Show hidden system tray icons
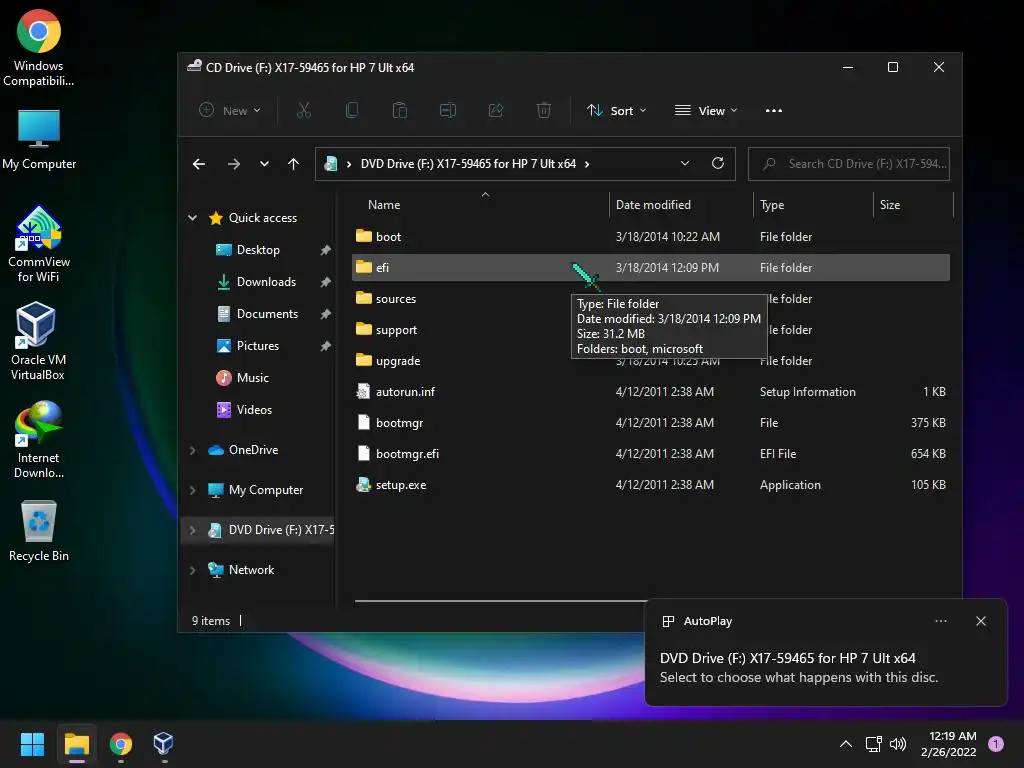Screen dimensions: 1024x768 pyautogui.click(x=846, y=744)
